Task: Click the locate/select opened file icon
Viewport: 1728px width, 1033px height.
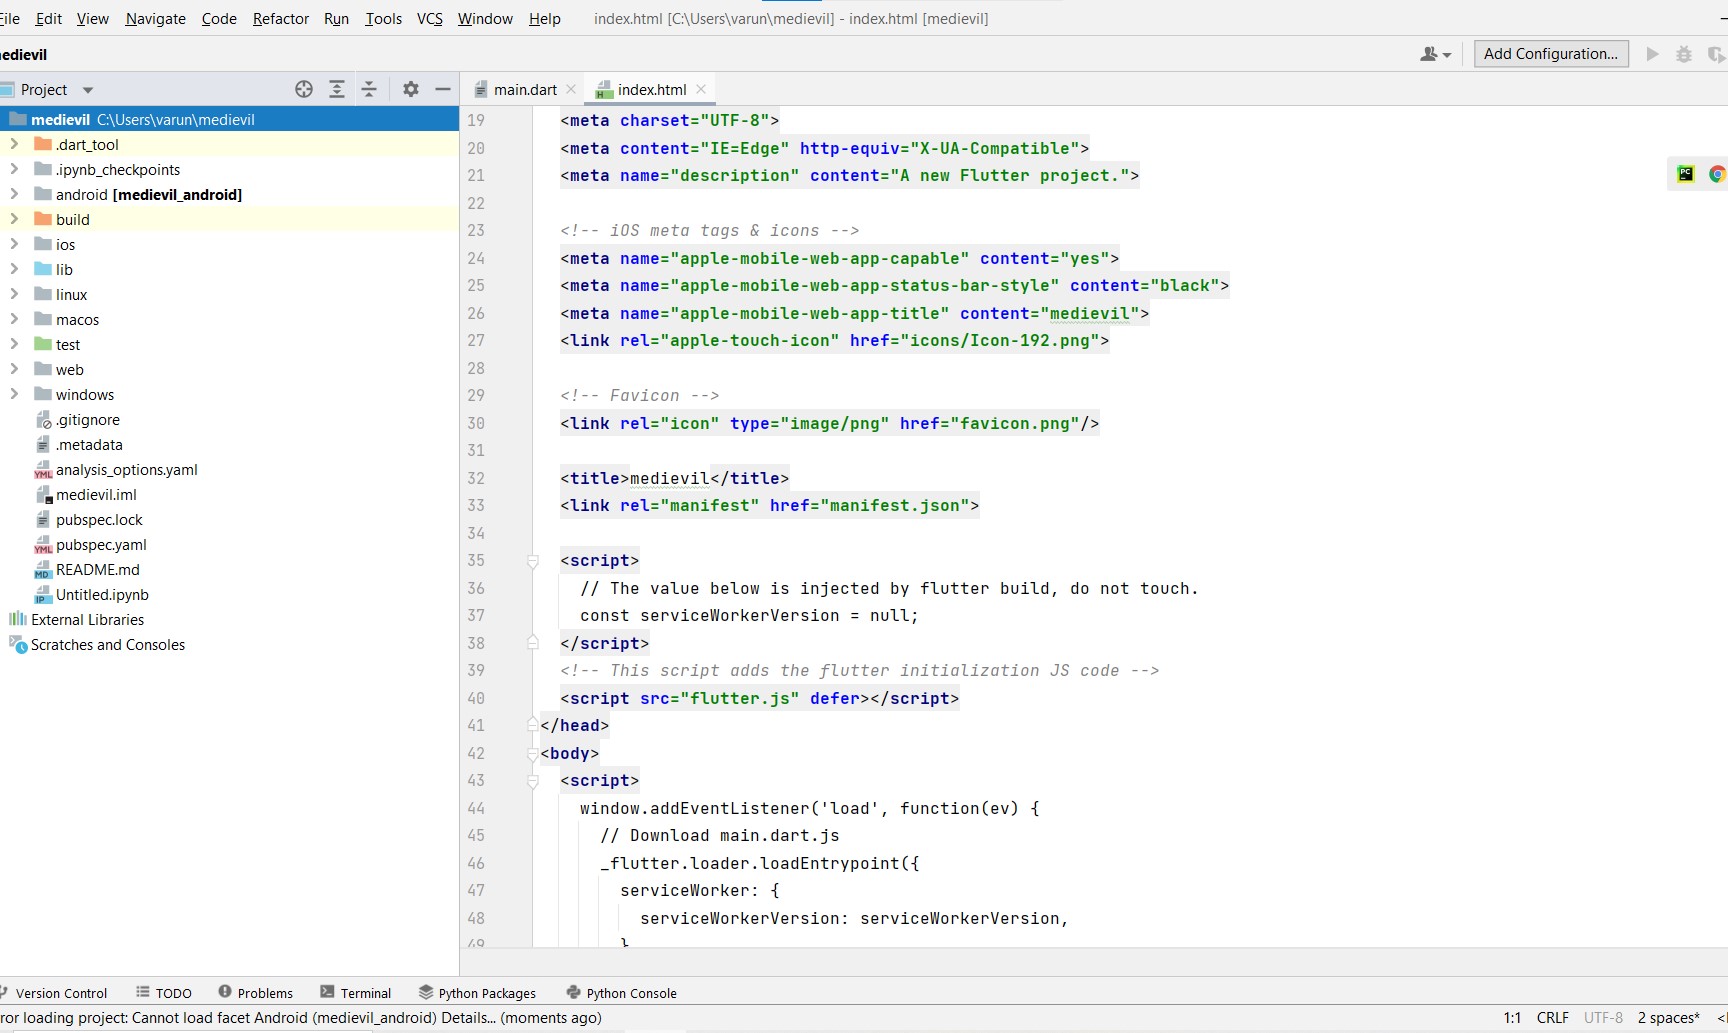Action: [304, 89]
